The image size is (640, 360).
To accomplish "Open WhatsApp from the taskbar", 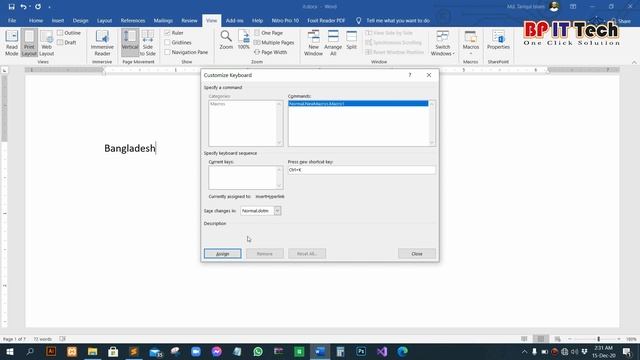I will [x=258, y=351].
